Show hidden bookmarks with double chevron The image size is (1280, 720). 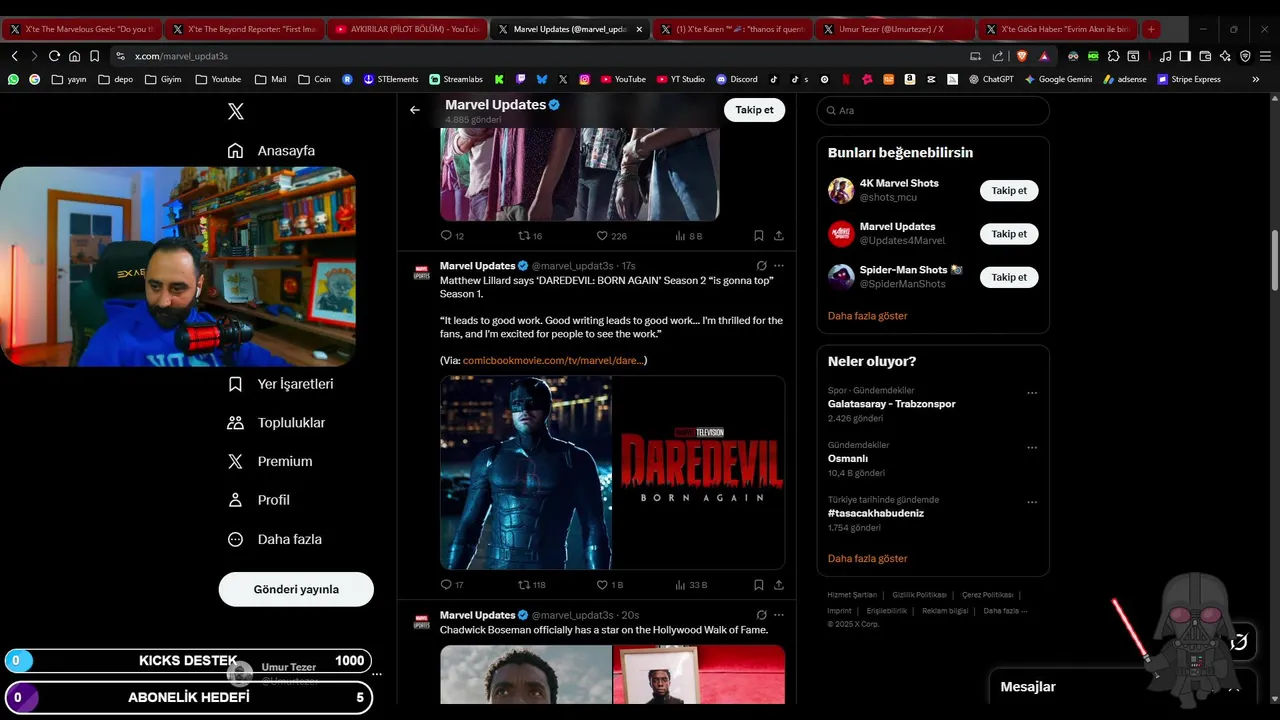tap(1256, 79)
